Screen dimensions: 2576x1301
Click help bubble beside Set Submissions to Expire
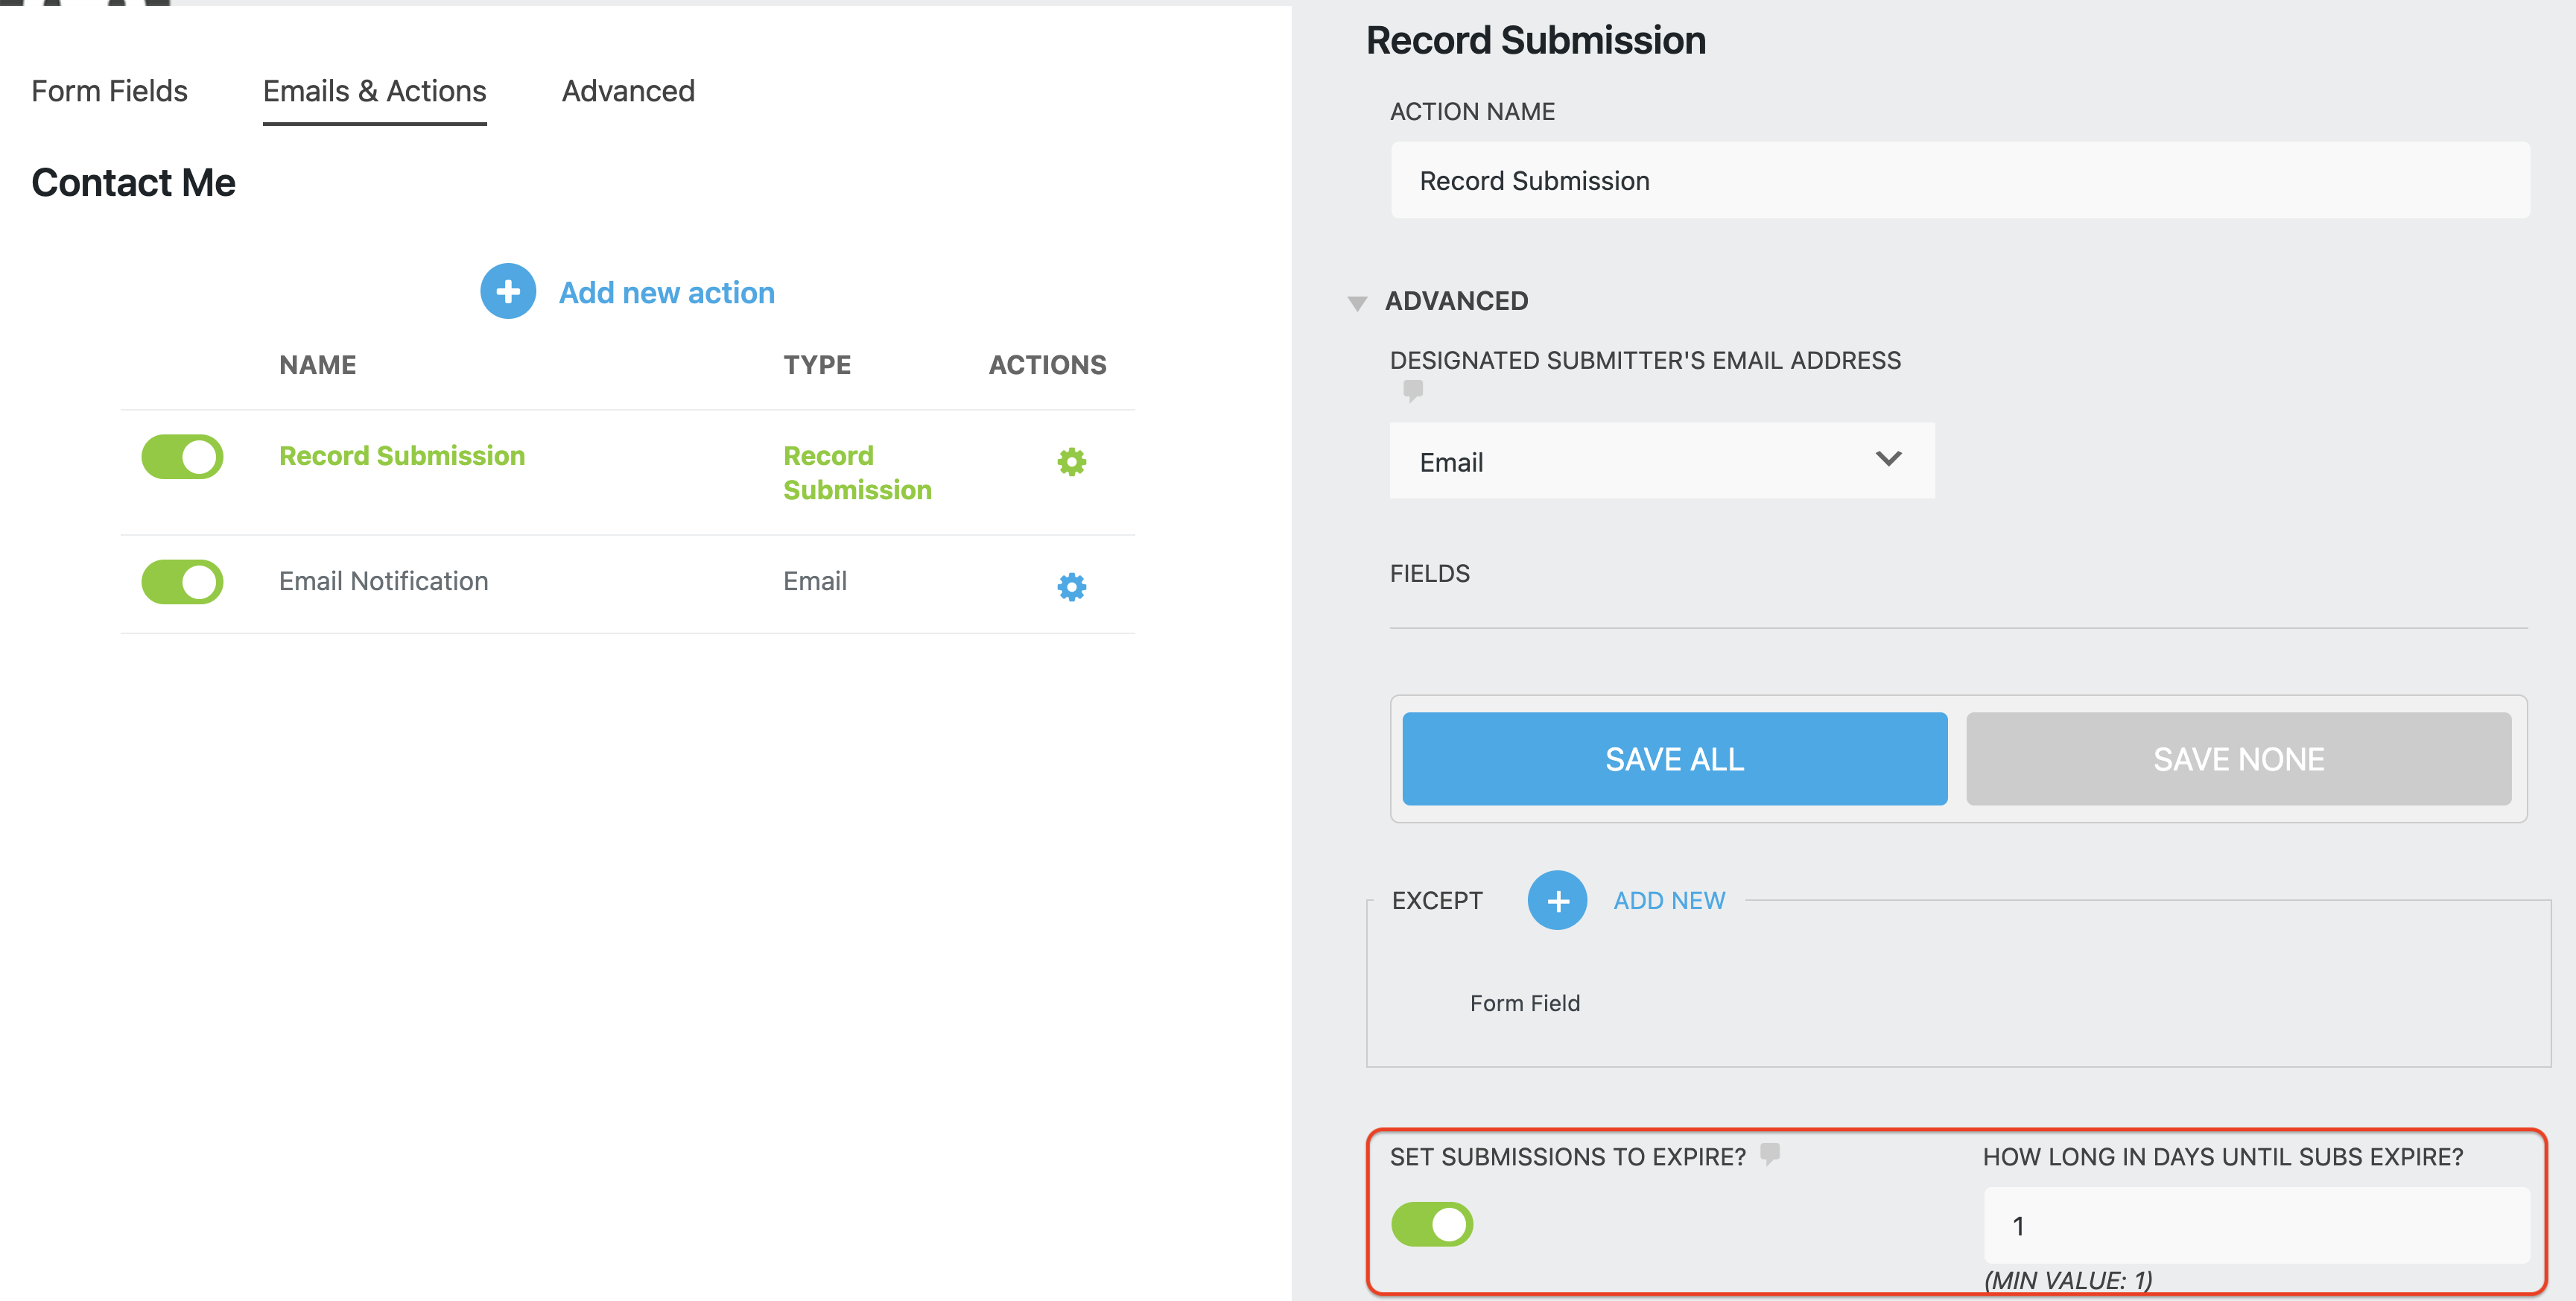coord(1769,1154)
